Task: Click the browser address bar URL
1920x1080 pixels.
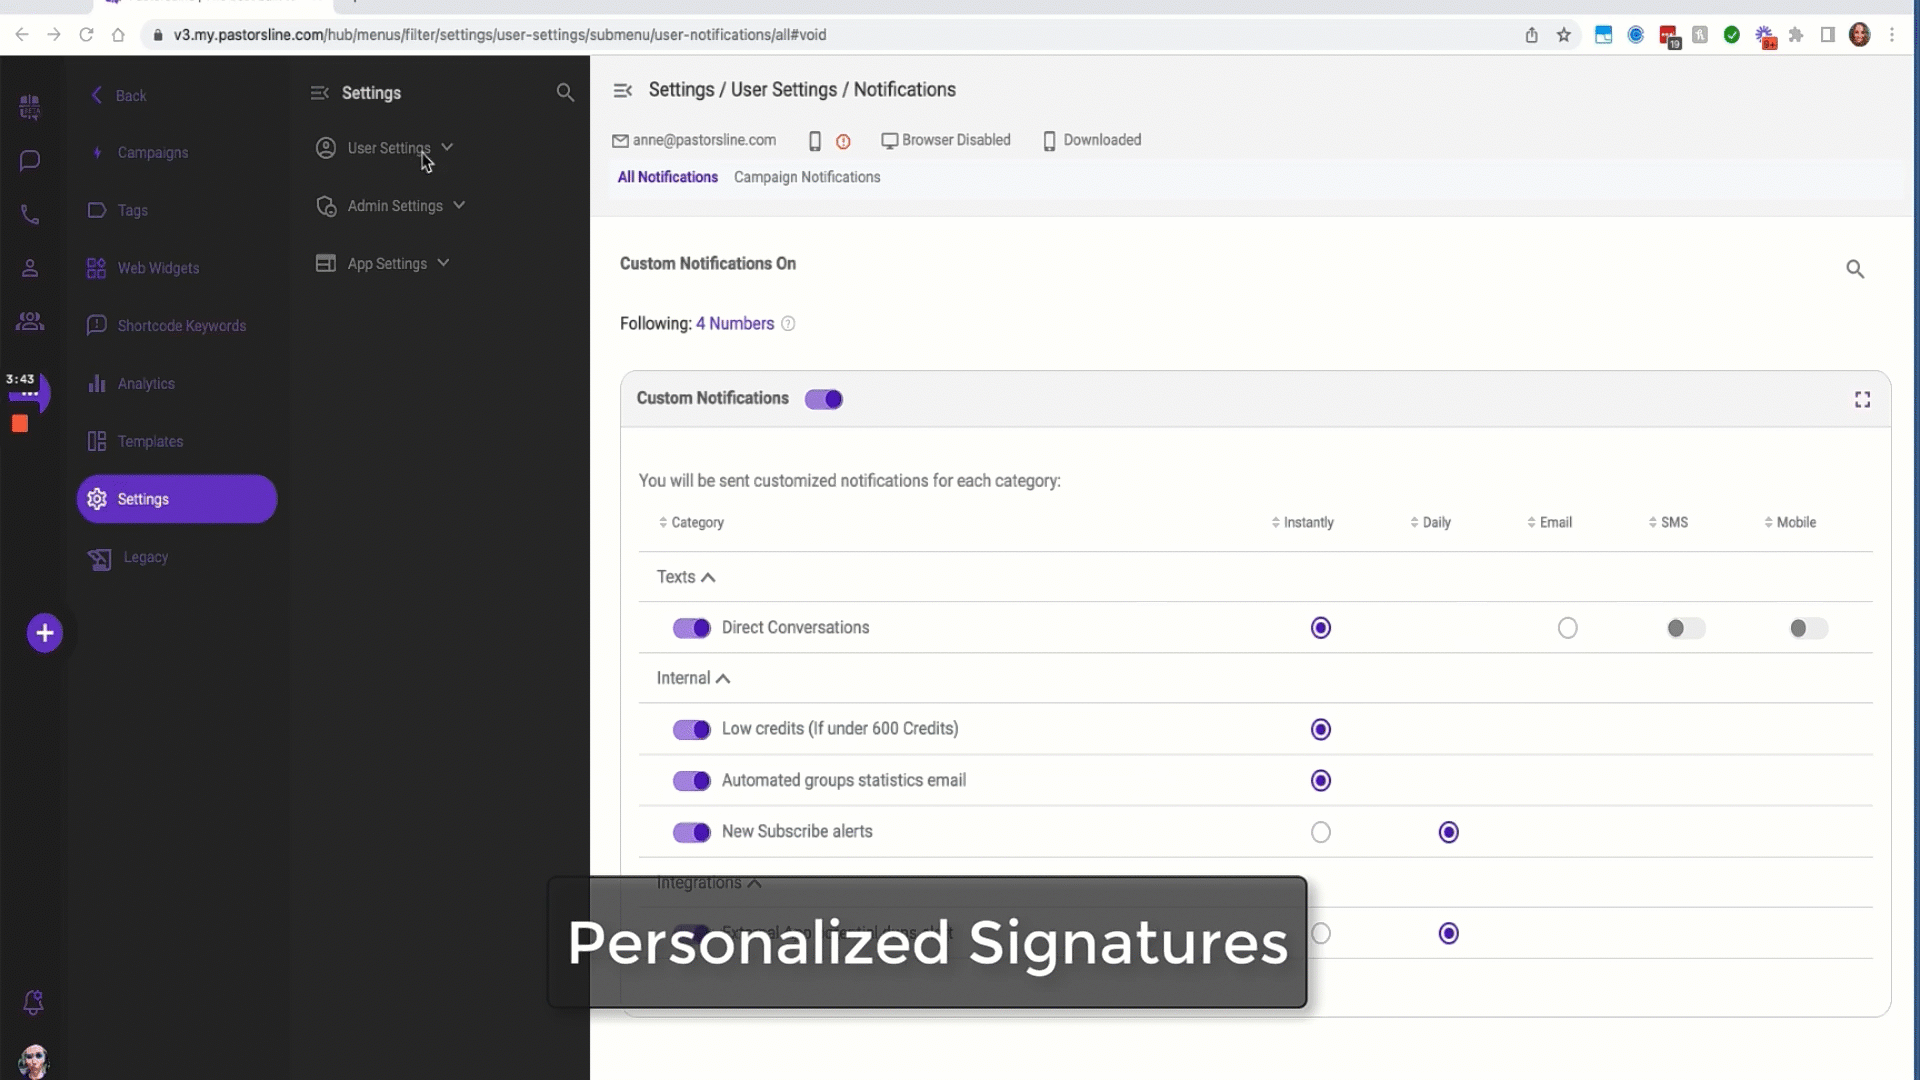Action: (x=499, y=35)
